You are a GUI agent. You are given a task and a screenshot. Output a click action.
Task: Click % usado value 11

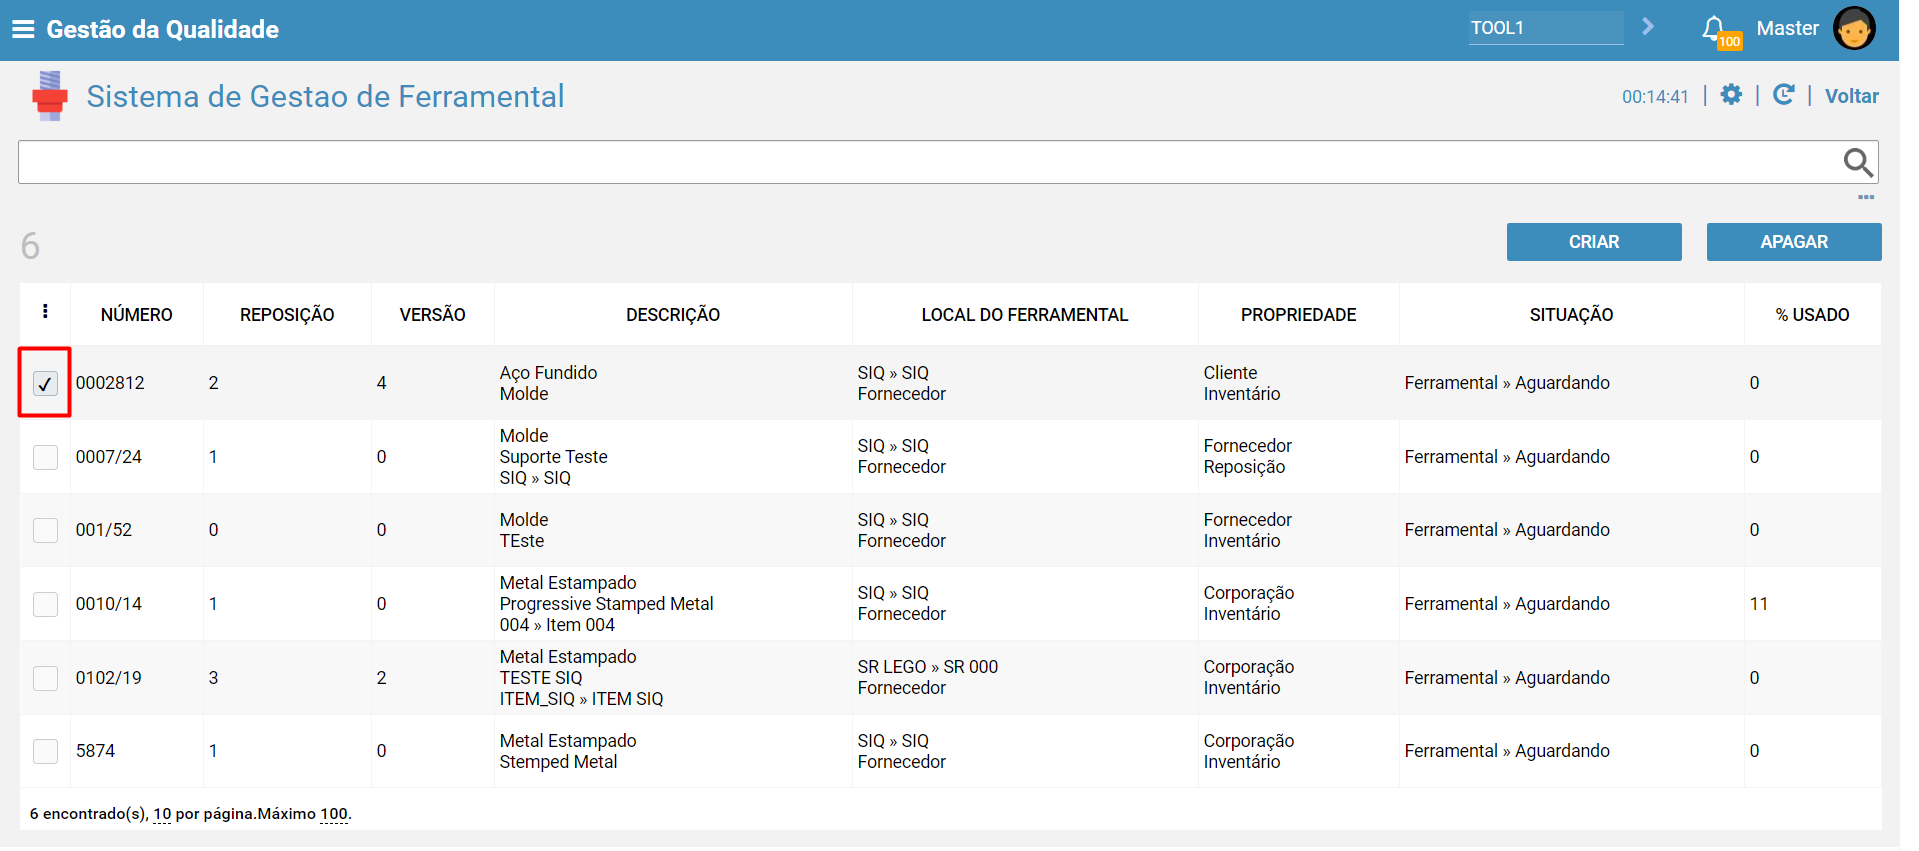pos(1759,604)
